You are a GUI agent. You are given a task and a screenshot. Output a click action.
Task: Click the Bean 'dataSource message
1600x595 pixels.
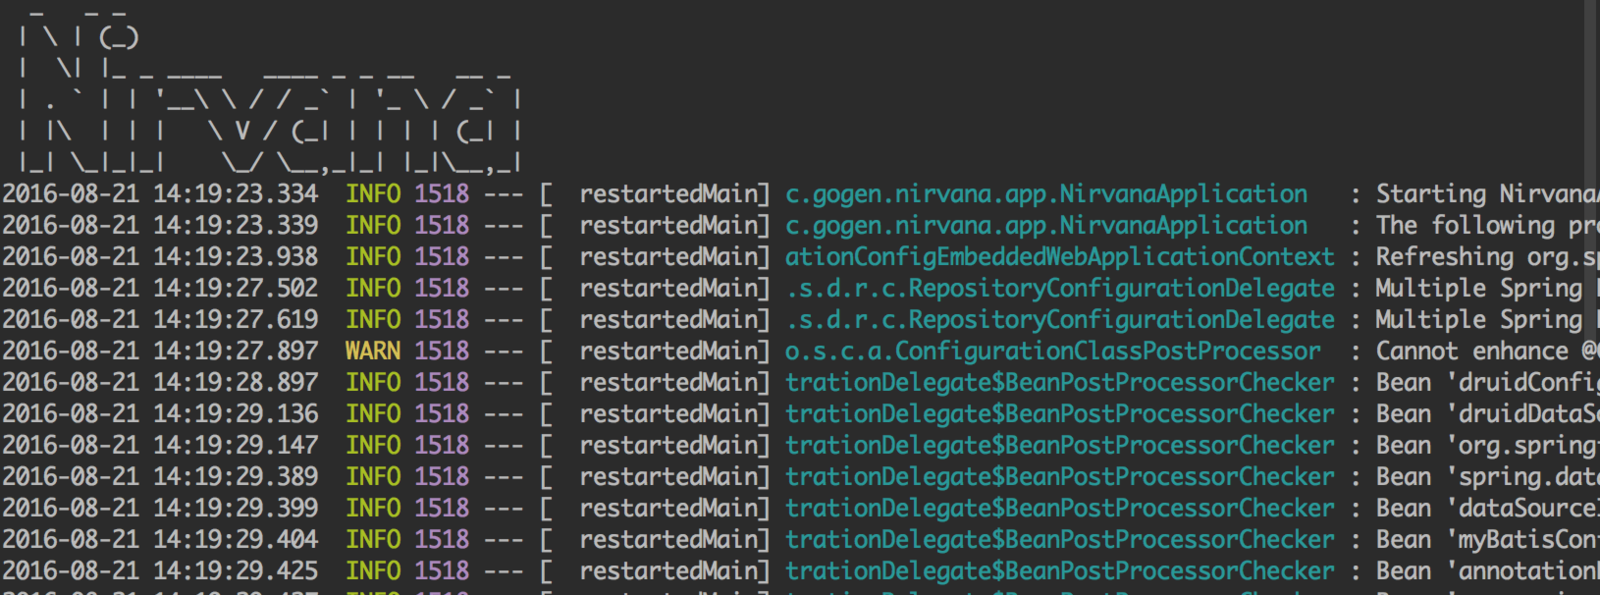pyautogui.click(x=1487, y=508)
